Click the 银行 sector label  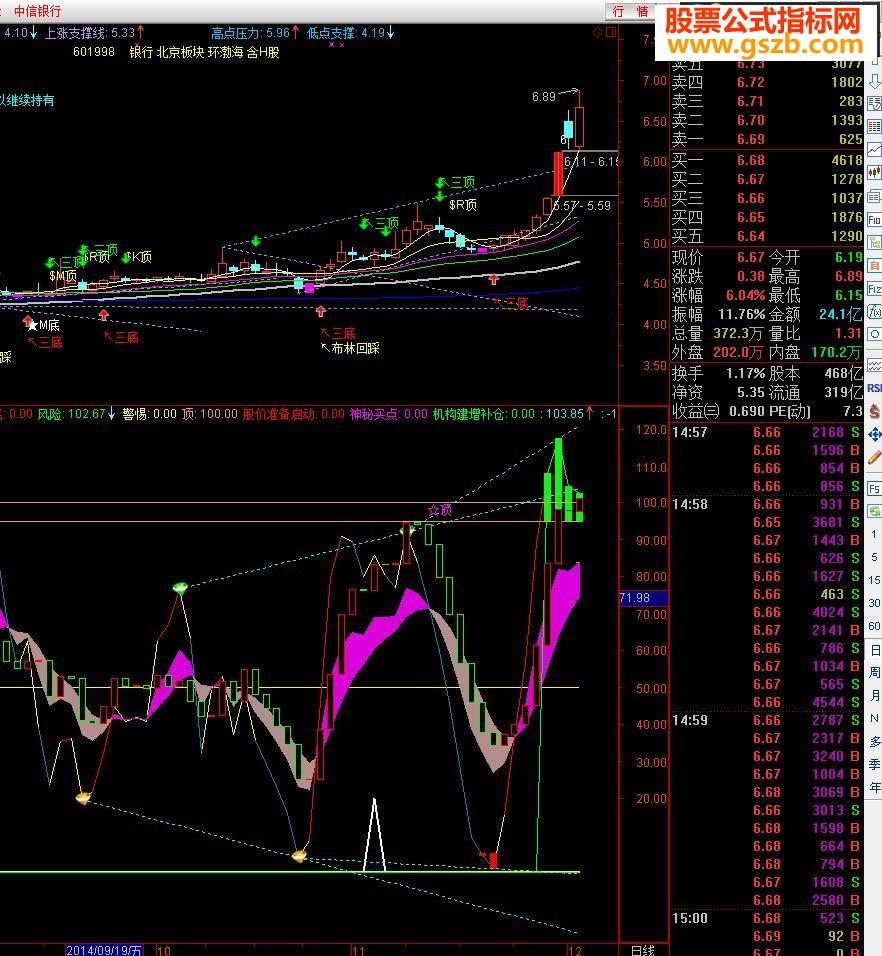click(141, 52)
